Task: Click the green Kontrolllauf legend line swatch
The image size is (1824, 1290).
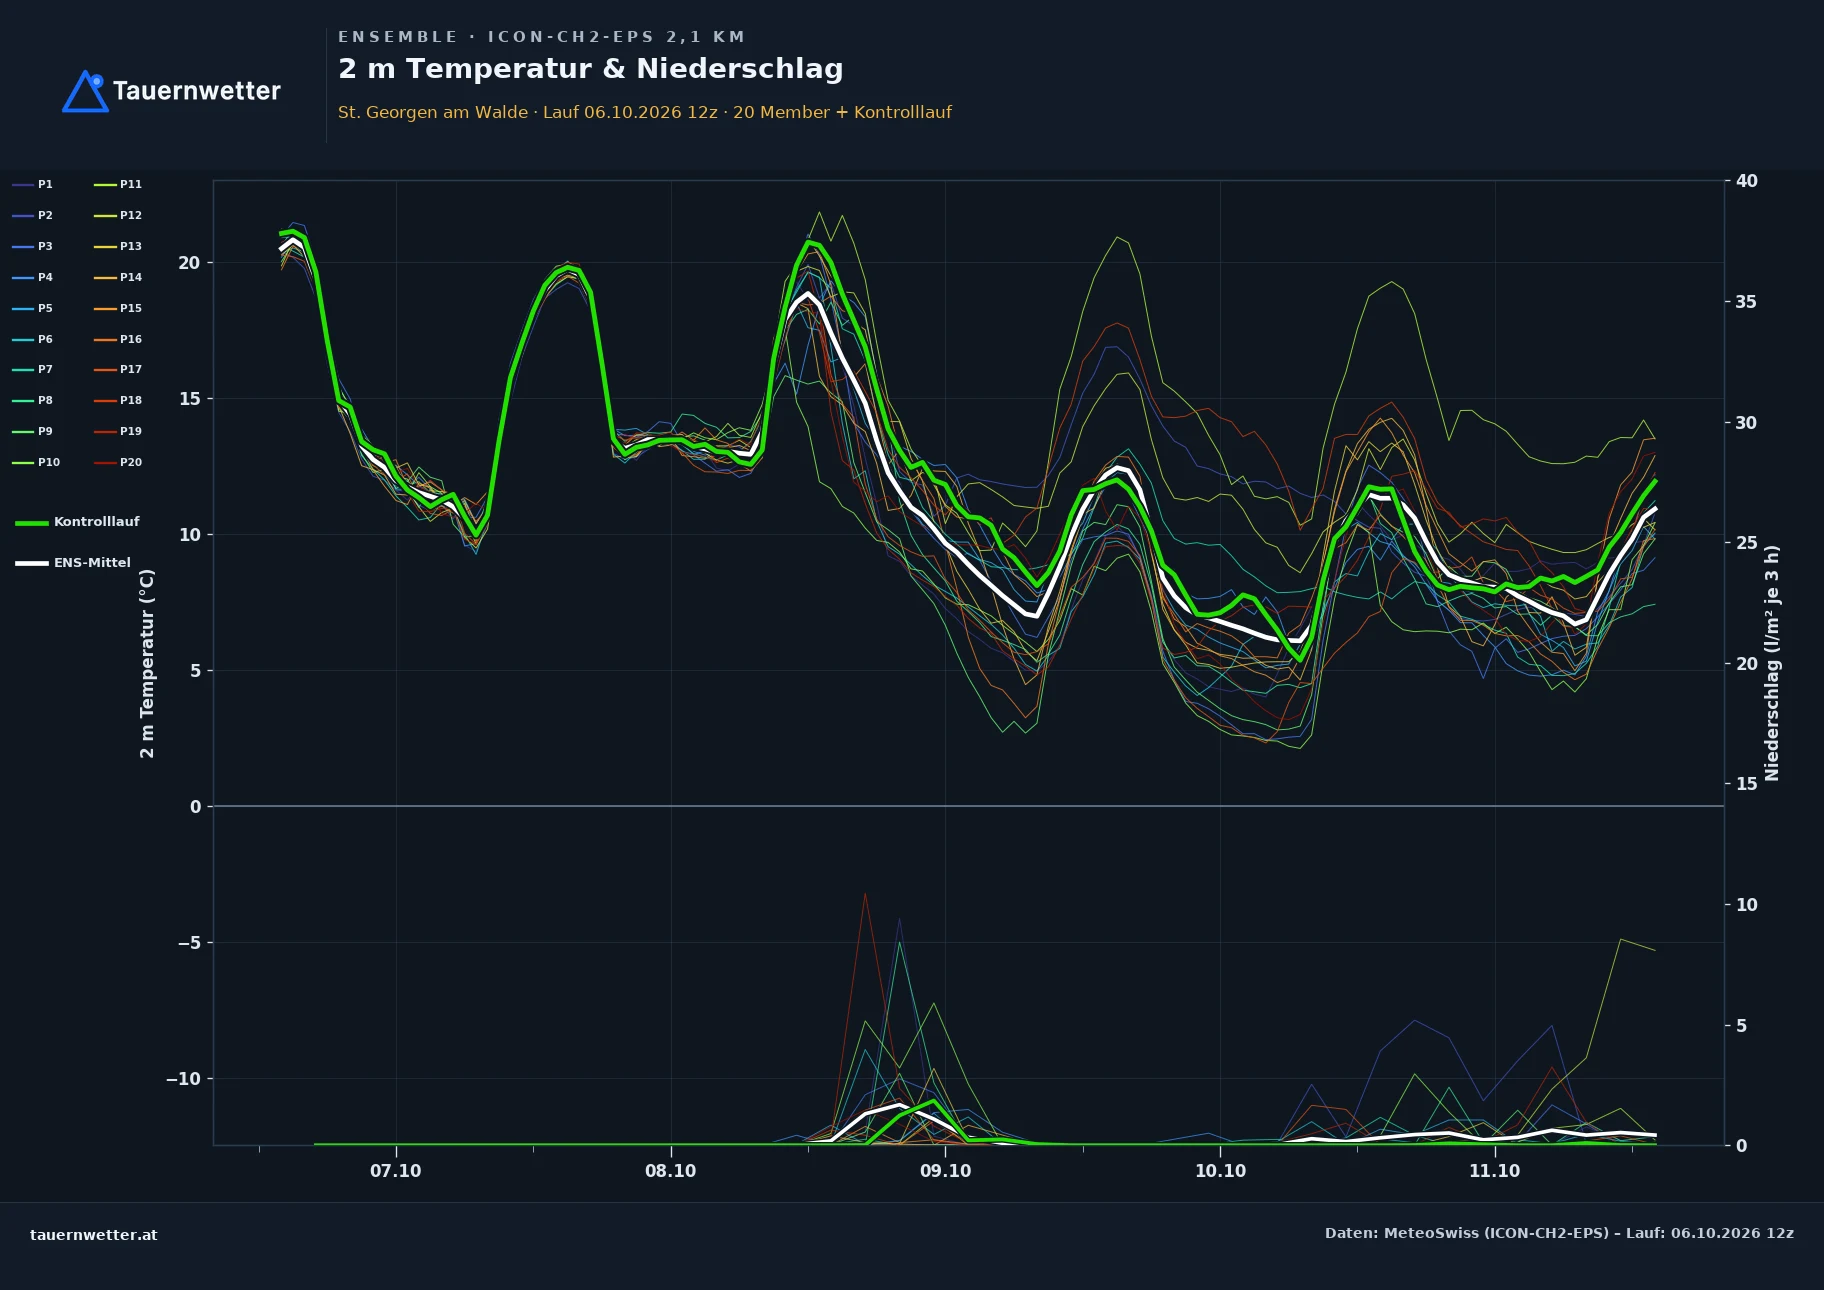Action: pos(32,523)
